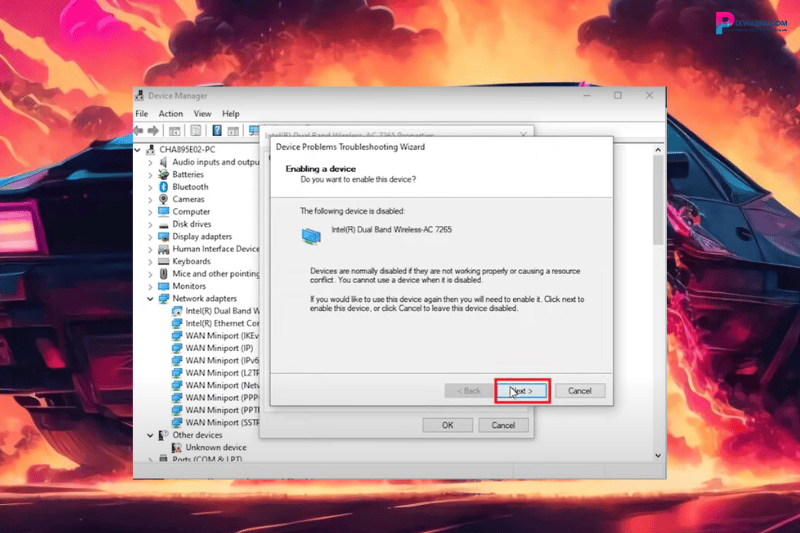Expand the Audio inputs and outputs node
The height and width of the screenshot is (533, 800).
(151, 162)
